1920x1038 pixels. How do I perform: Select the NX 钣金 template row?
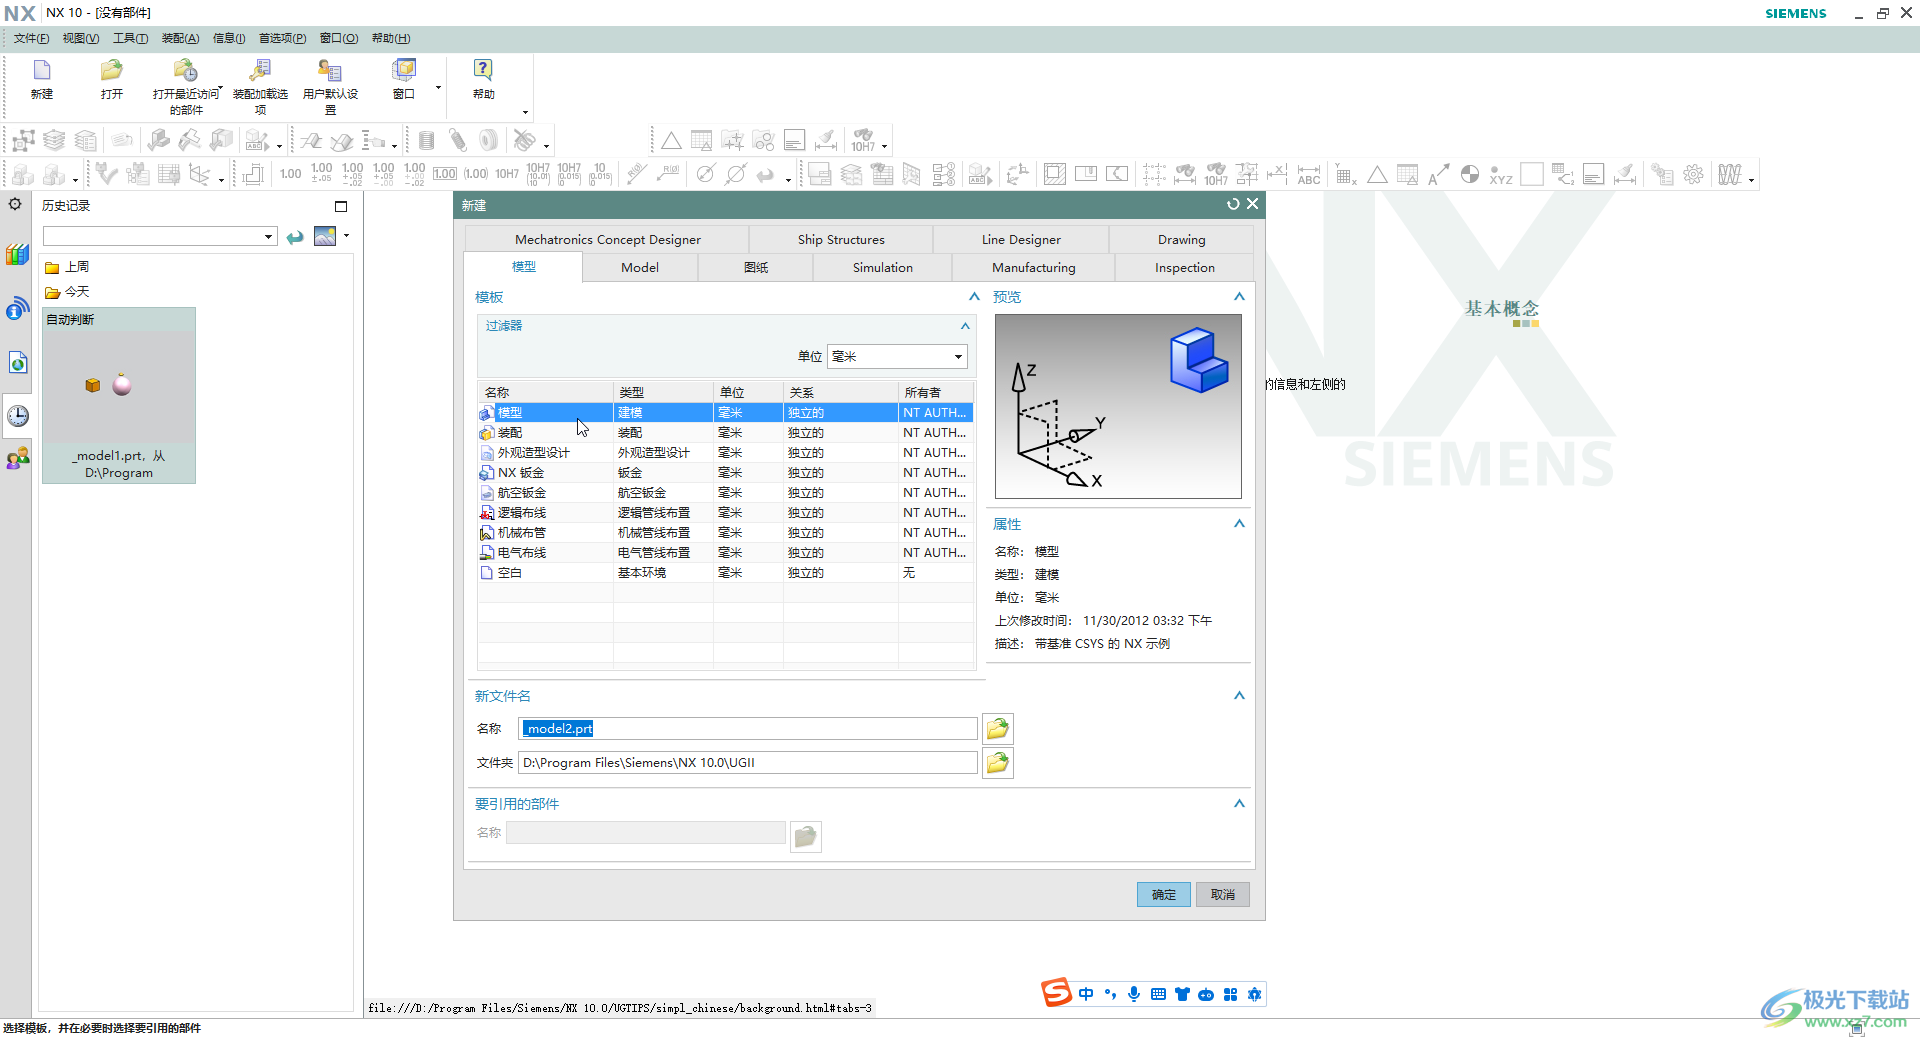coord(725,473)
